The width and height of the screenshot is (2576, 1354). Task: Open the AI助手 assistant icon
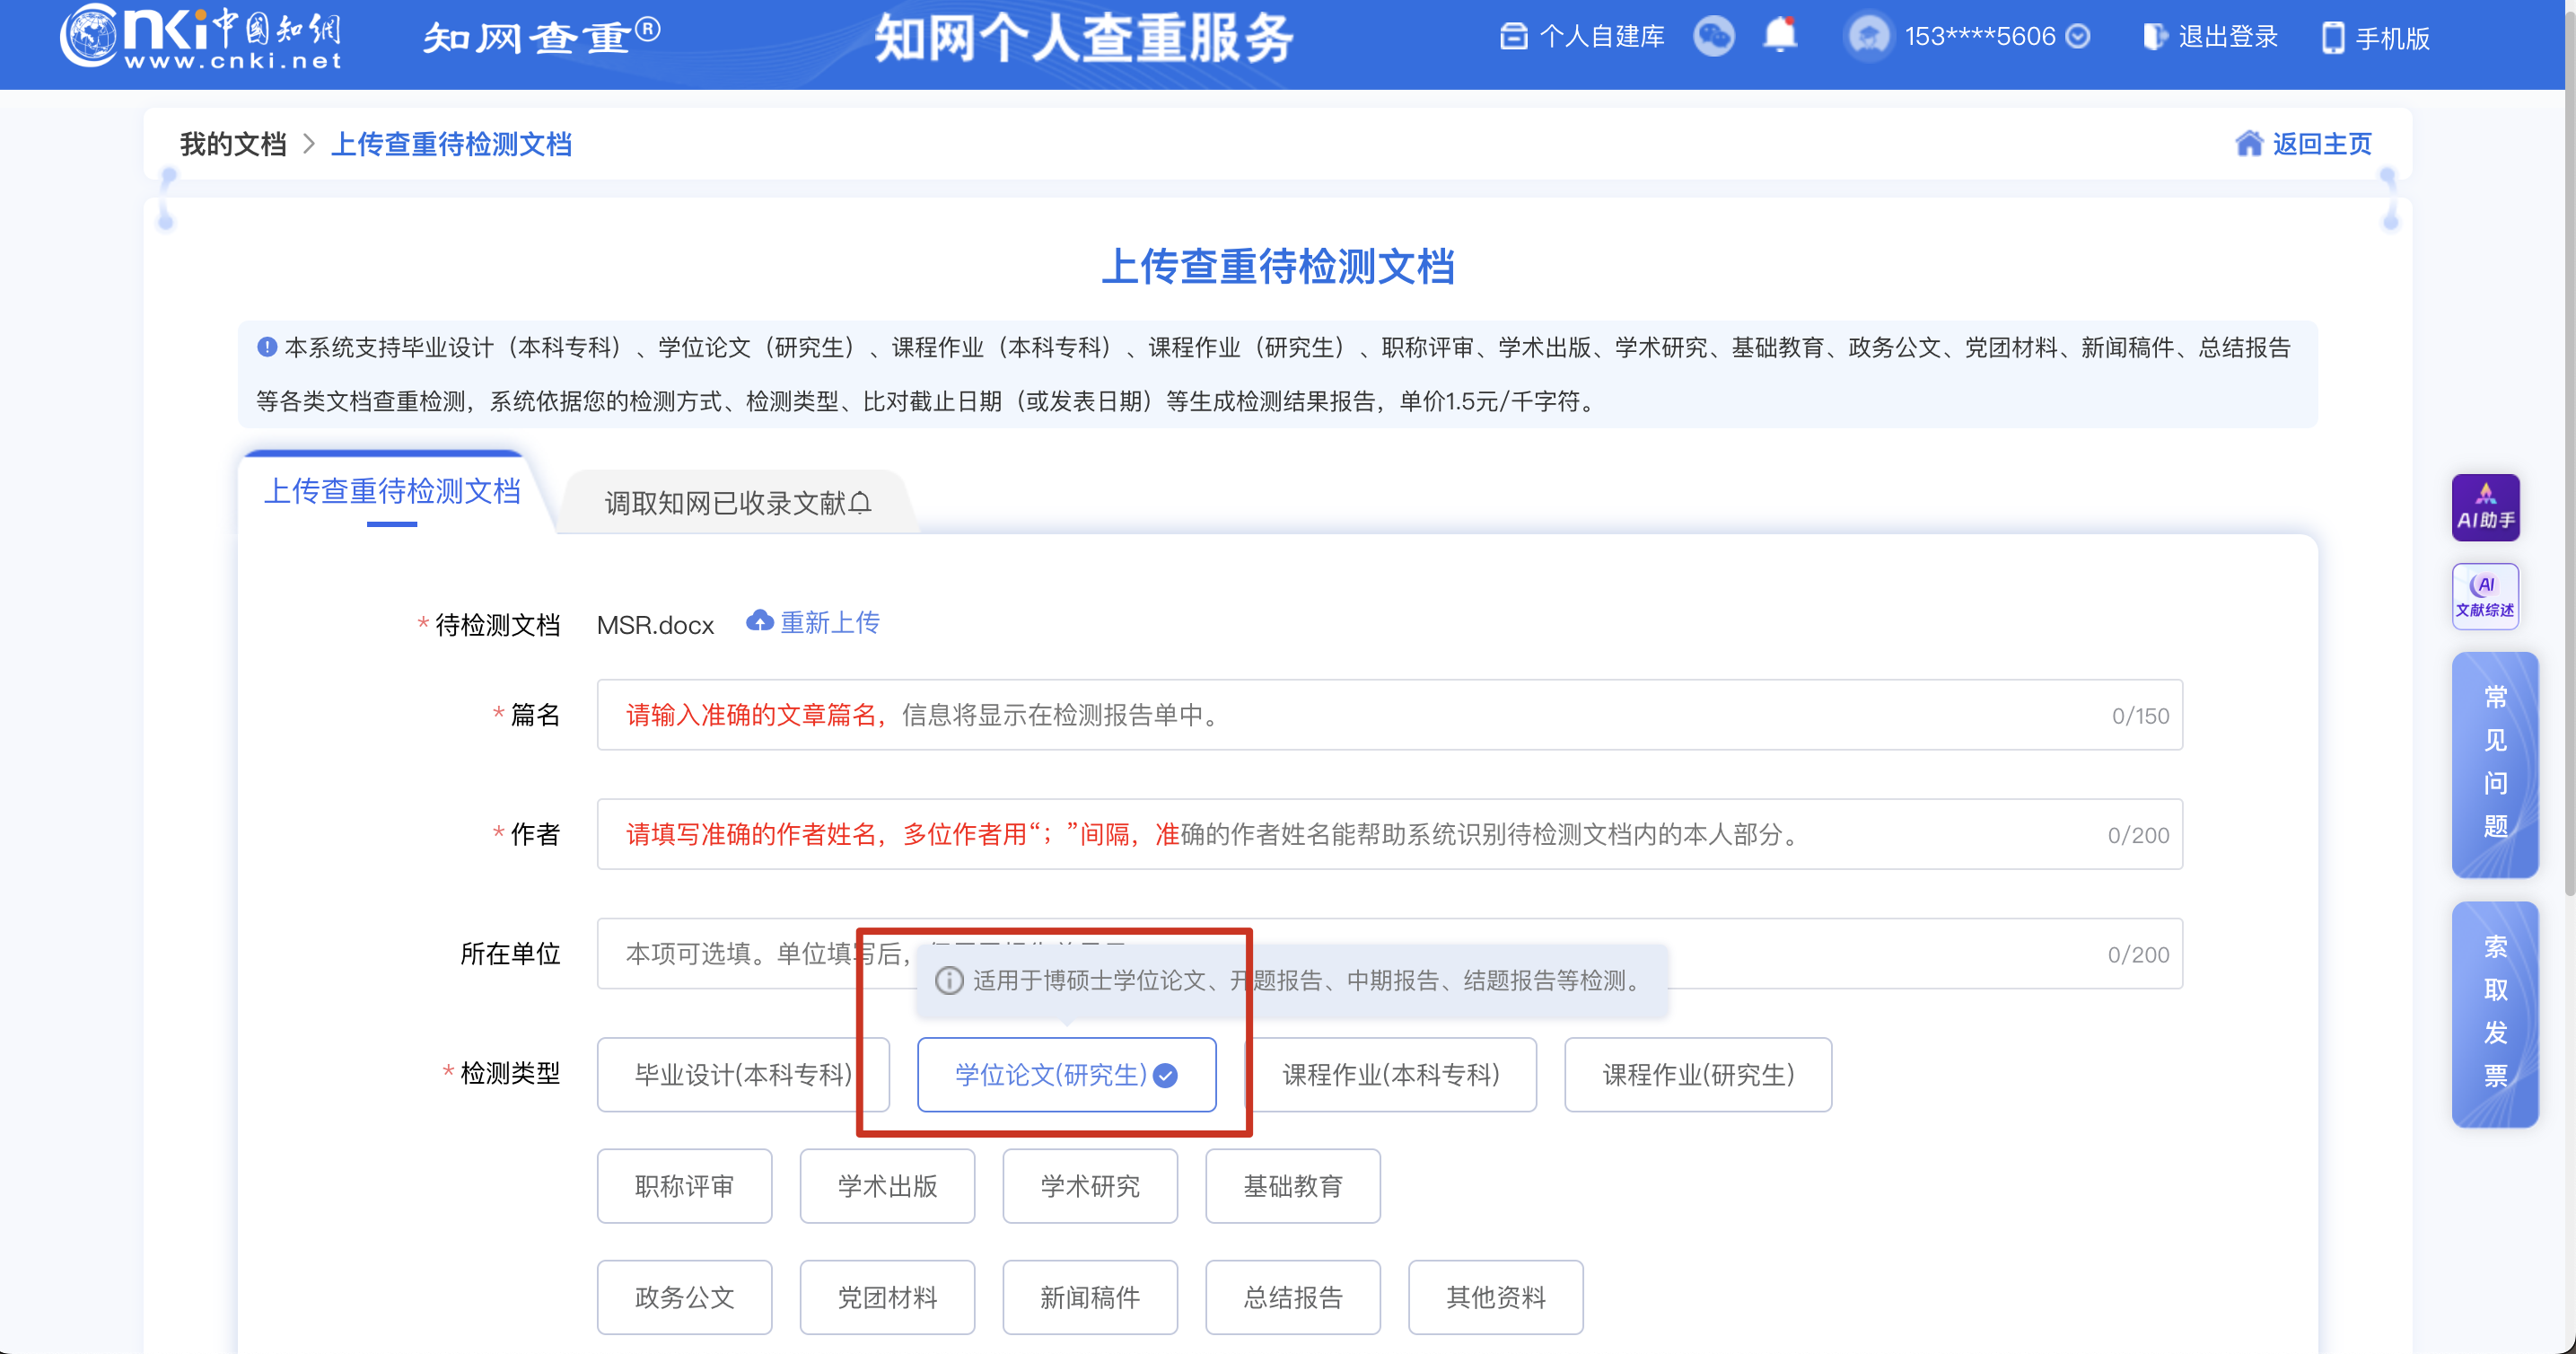click(x=2485, y=507)
